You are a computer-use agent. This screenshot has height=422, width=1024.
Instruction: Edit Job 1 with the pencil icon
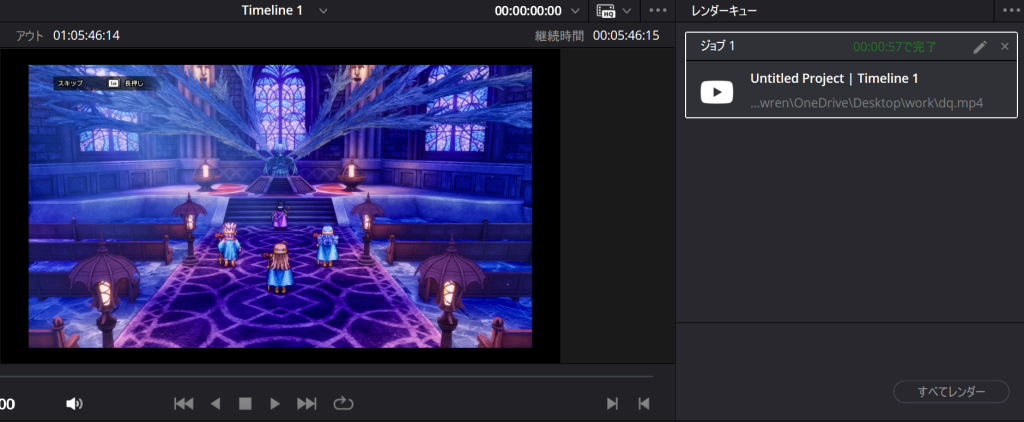point(980,46)
